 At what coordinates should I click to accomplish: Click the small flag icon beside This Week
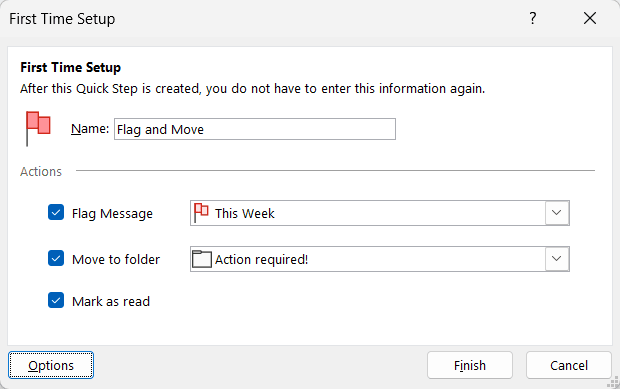(201, 213)
